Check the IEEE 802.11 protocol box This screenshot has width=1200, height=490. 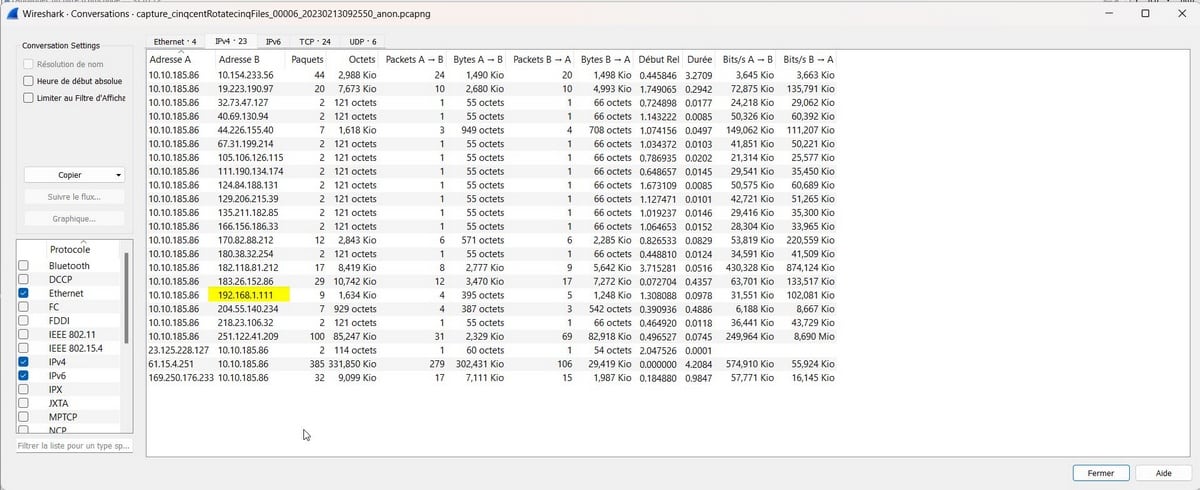24,334
